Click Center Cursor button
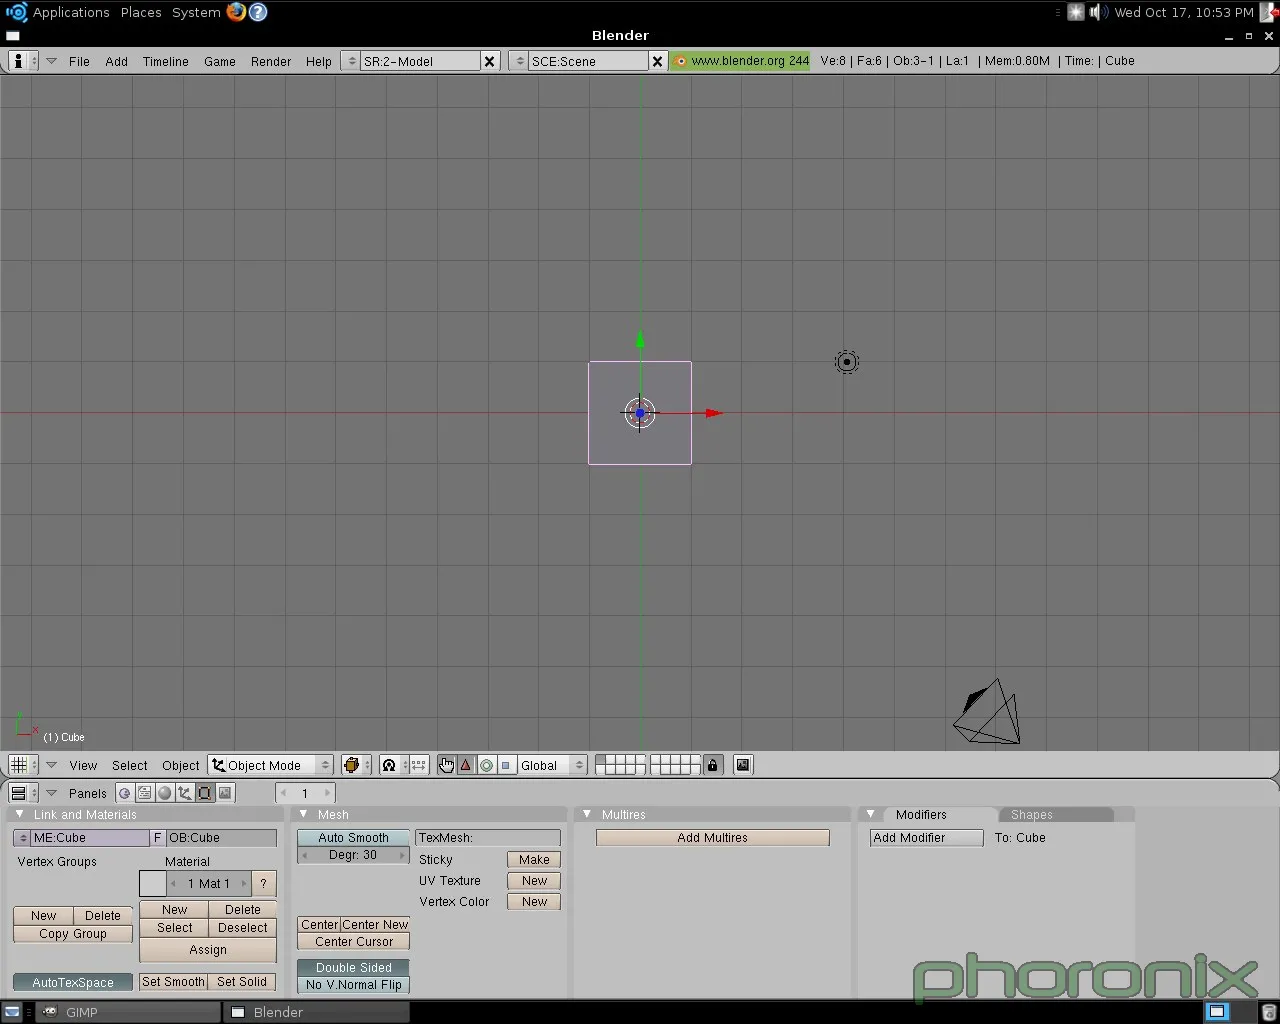Screen dimensions: 1280x1024 click(354, 942)
